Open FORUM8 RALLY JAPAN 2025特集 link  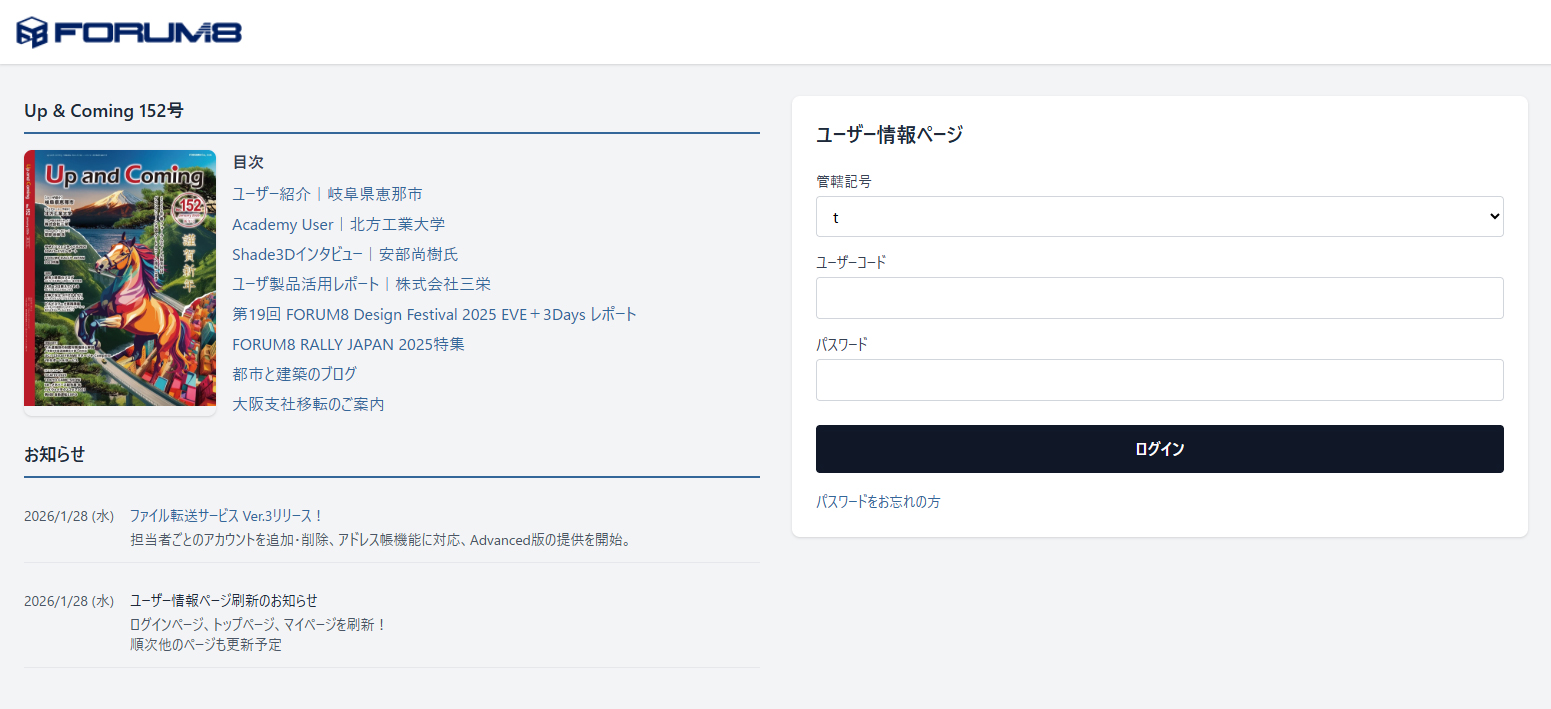(348, 344)
